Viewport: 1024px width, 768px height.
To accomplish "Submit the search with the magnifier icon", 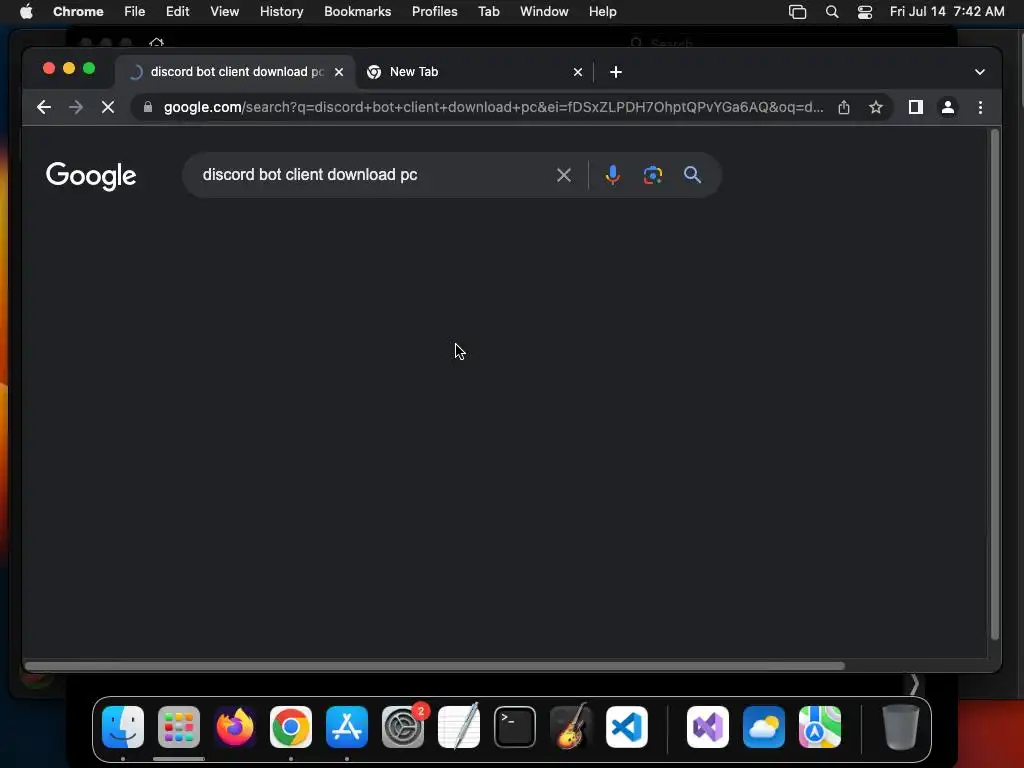I will (x=692, y=175).
